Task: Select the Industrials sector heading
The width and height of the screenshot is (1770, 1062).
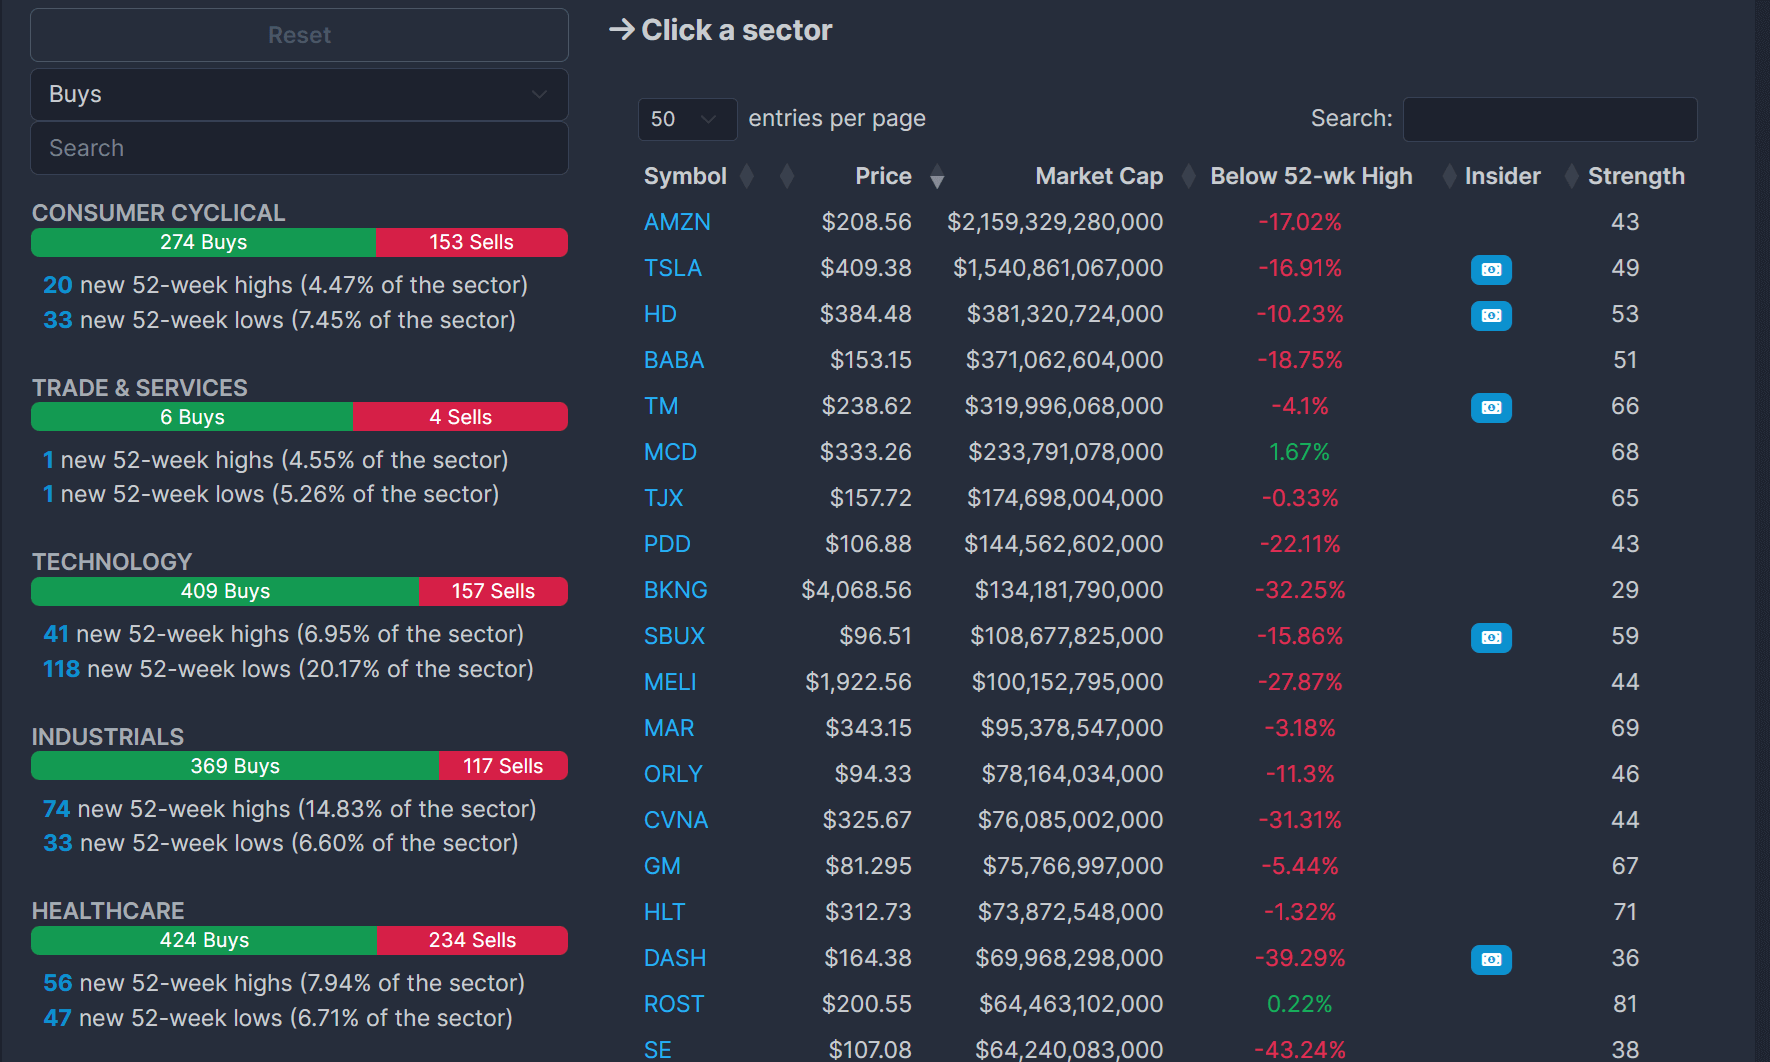Action: click(108, 737)
